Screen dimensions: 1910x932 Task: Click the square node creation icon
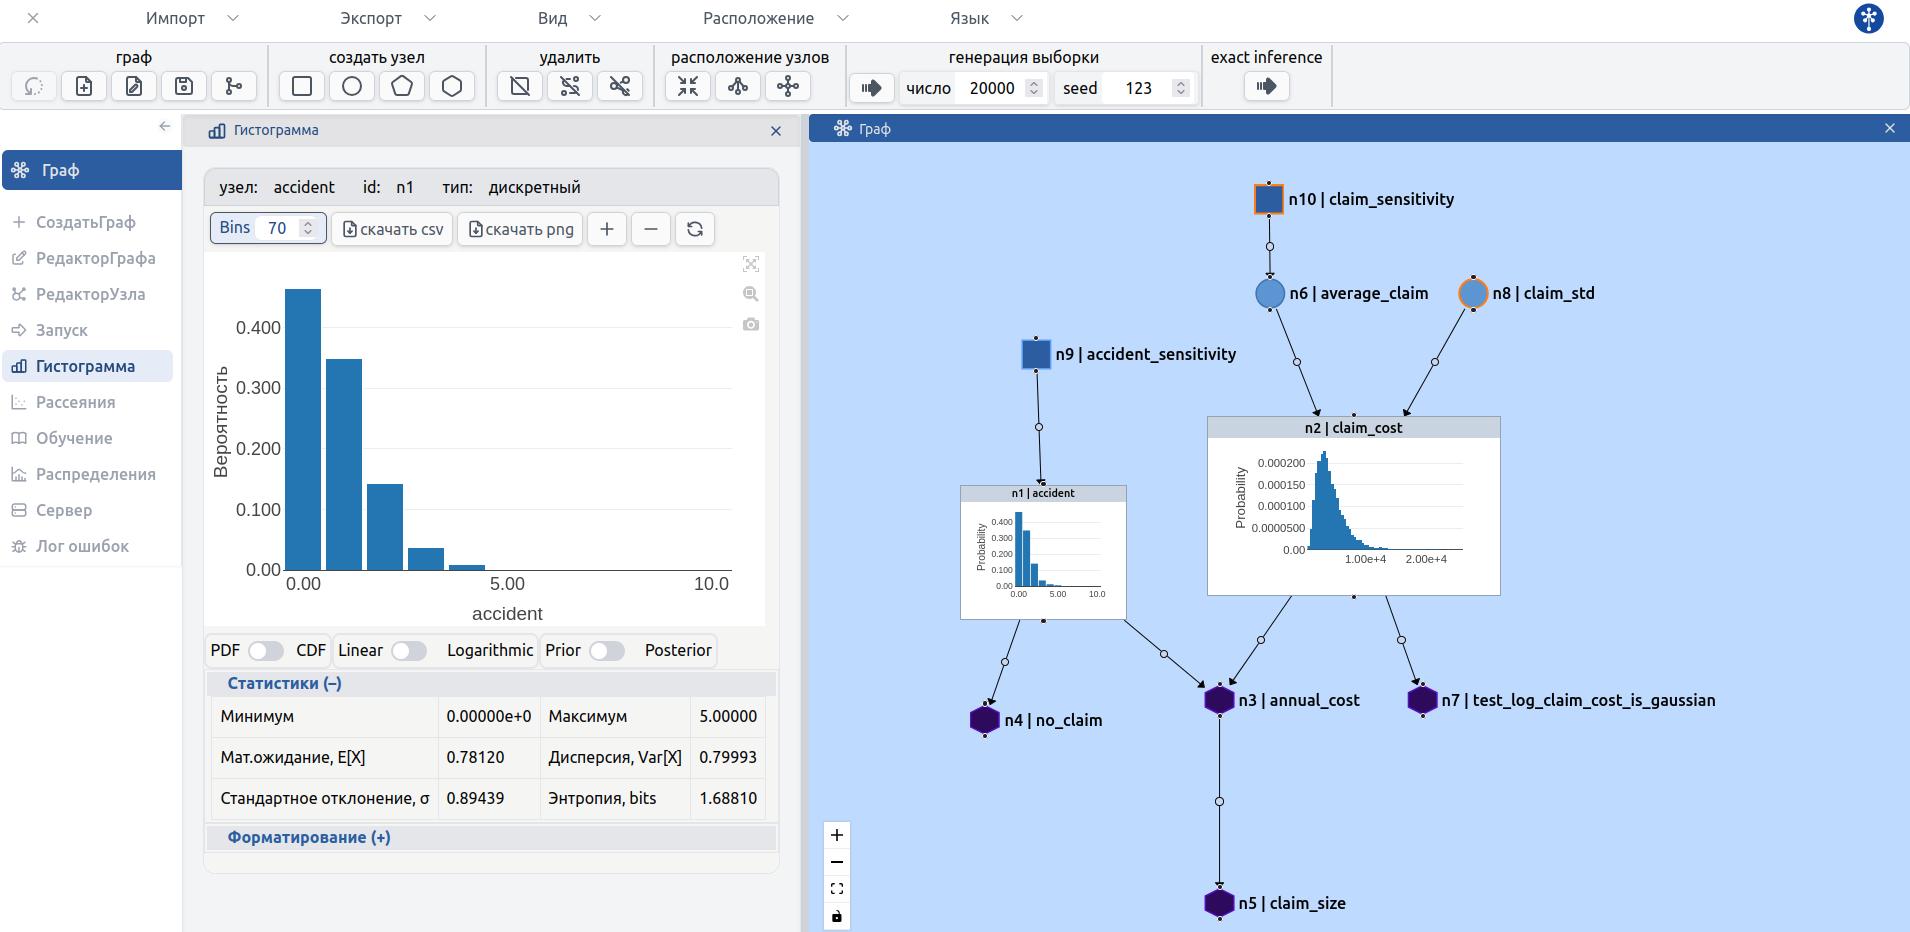(x=302, y=87)
